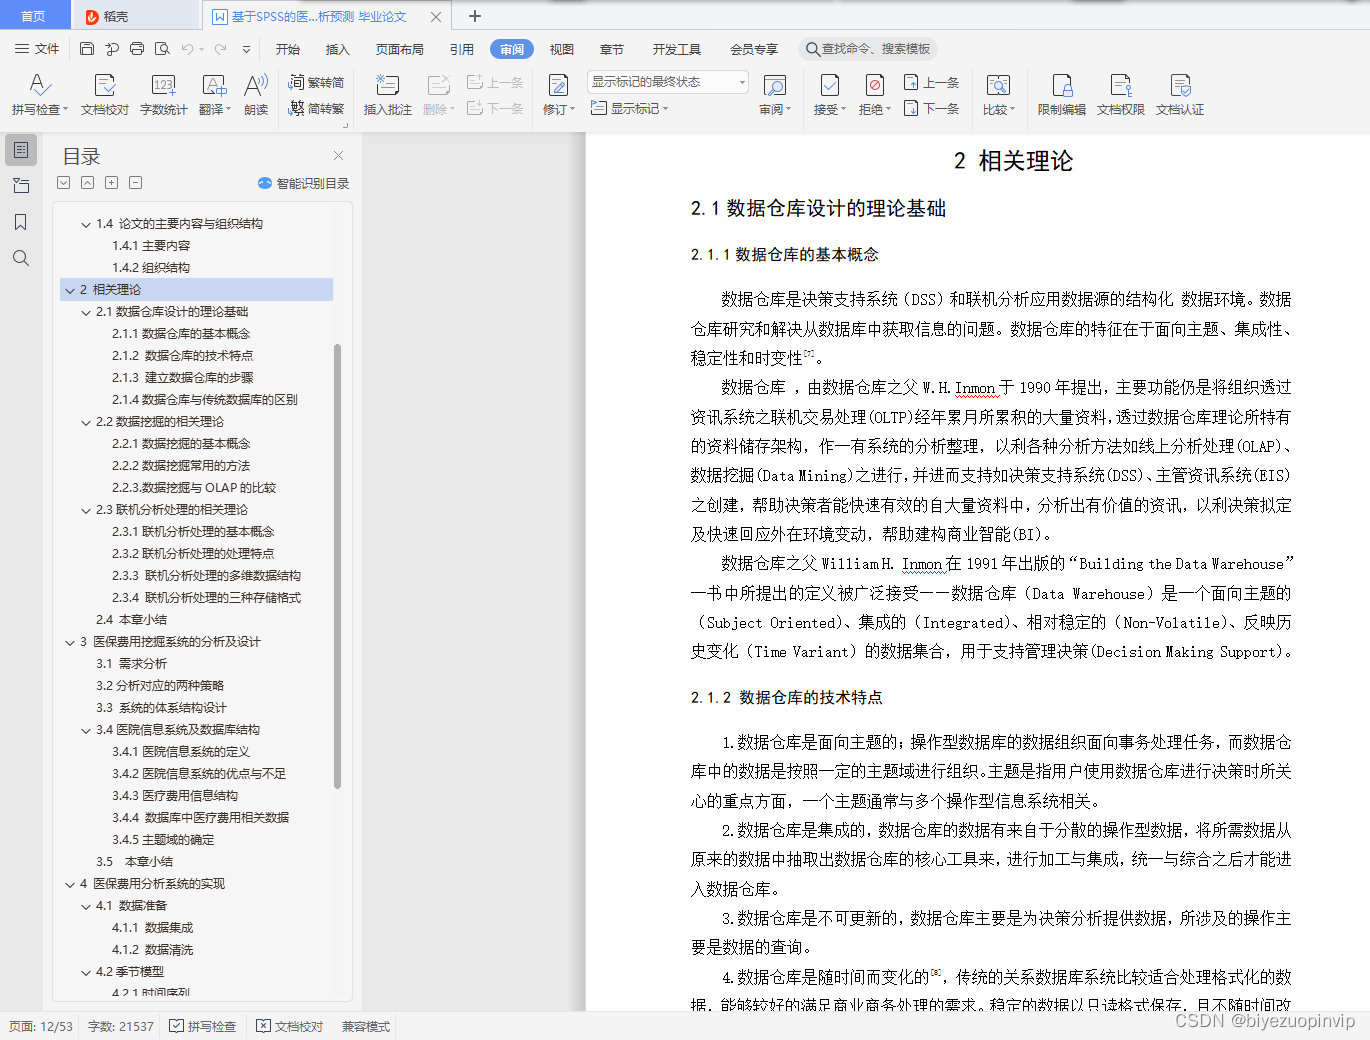The image size is (1370, 1040).
Task: Select the search icon in left sidebar
Action: (x=21, y=258)
